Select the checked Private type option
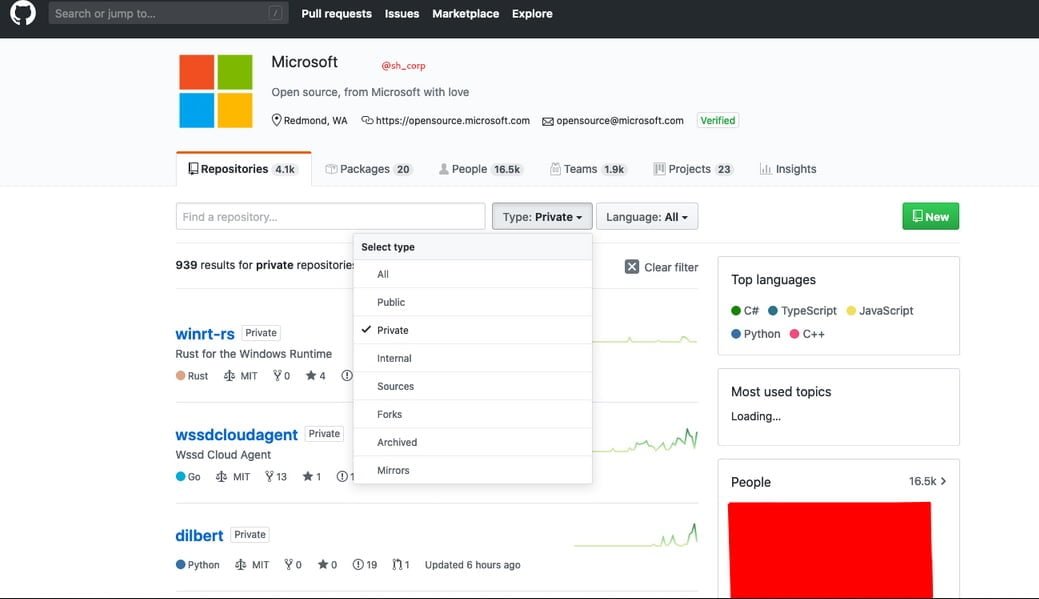1039x599 pixels. click(x=472, y=330)
